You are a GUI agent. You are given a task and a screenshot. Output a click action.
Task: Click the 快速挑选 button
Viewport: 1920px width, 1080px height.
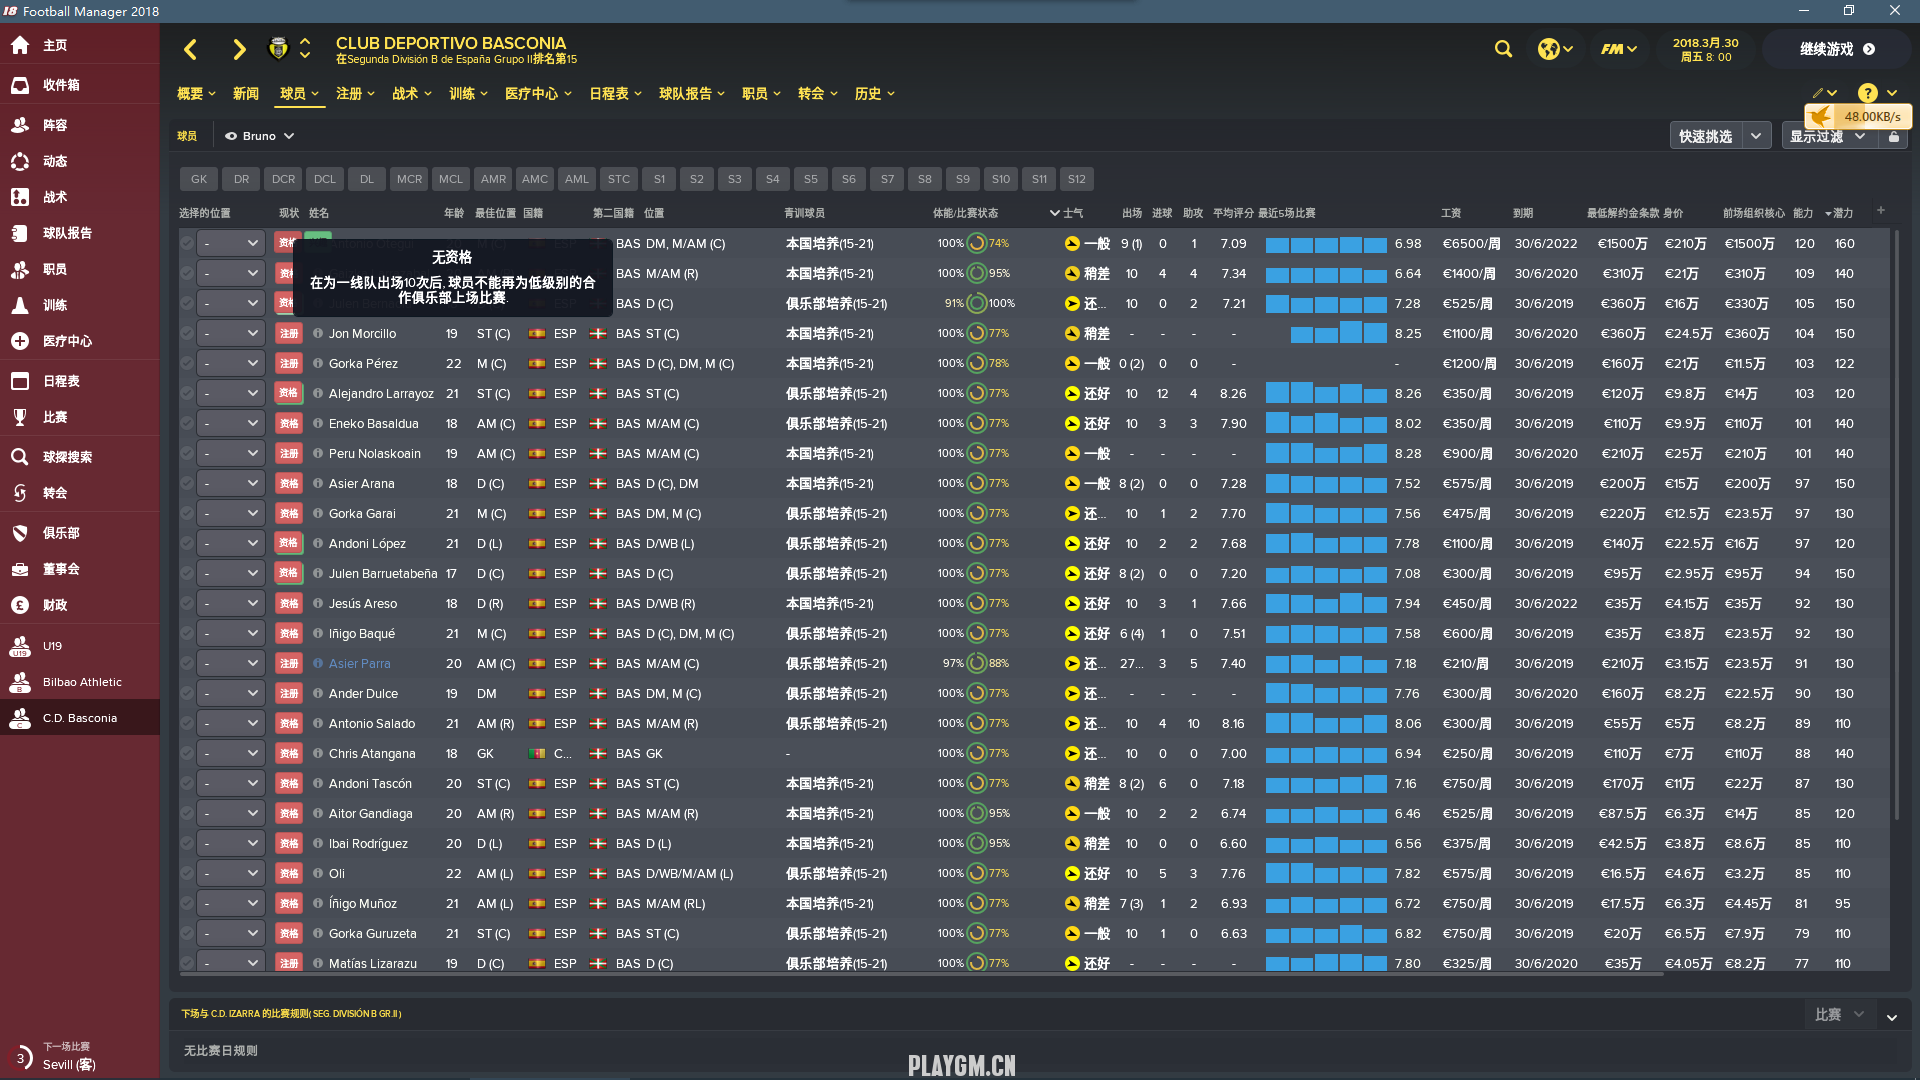1706,136
